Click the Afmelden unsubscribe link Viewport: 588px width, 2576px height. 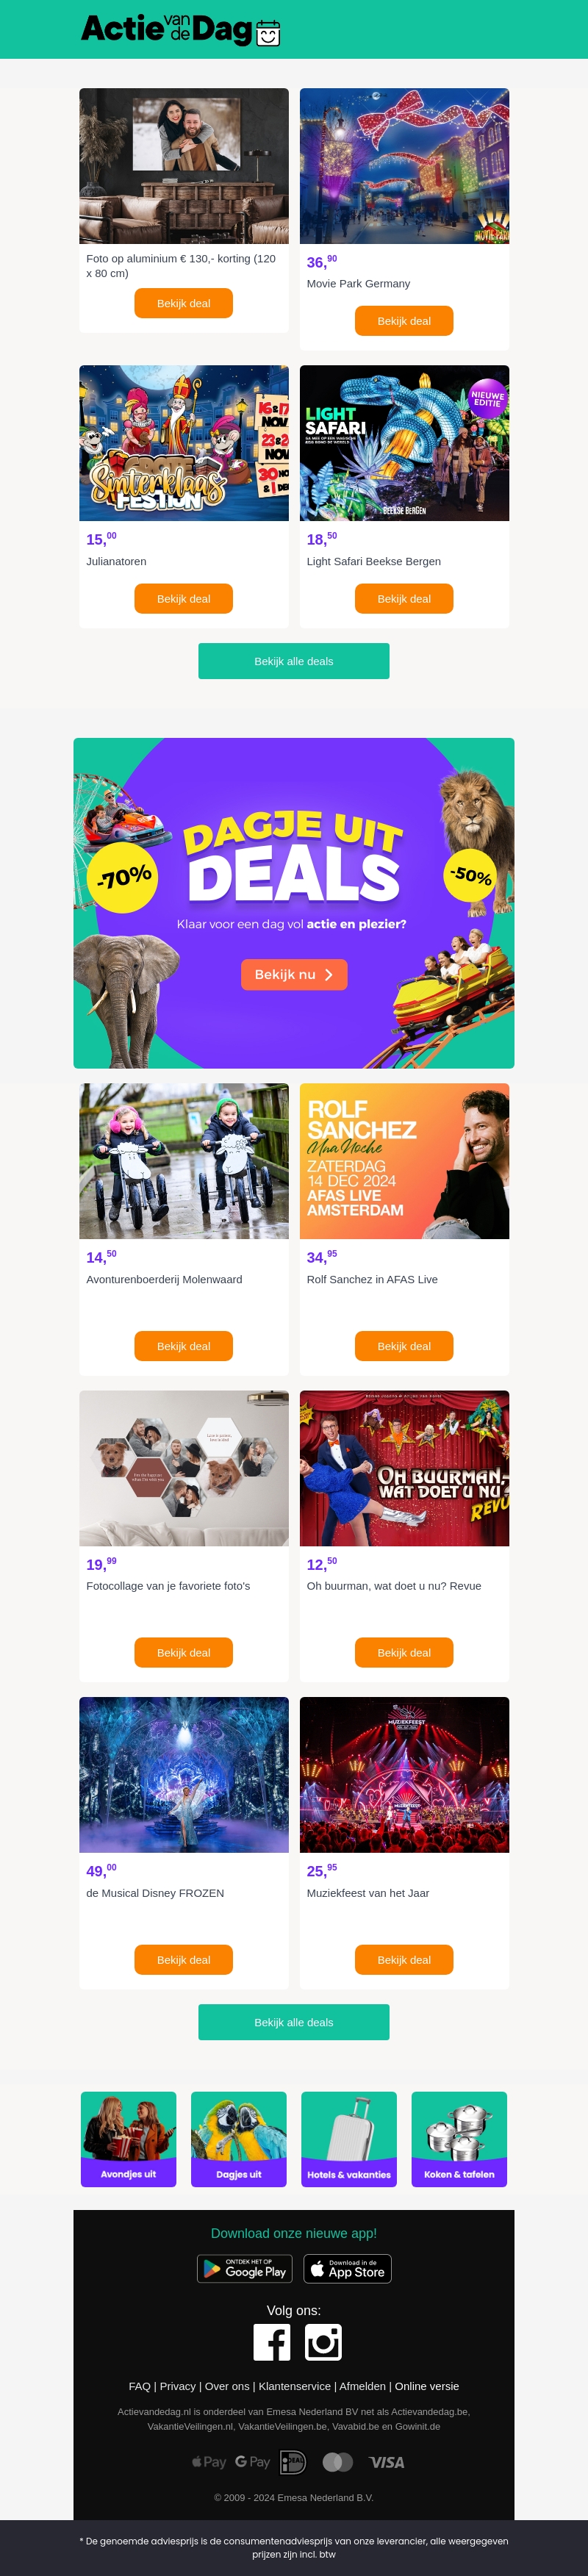pos(362,2386)
